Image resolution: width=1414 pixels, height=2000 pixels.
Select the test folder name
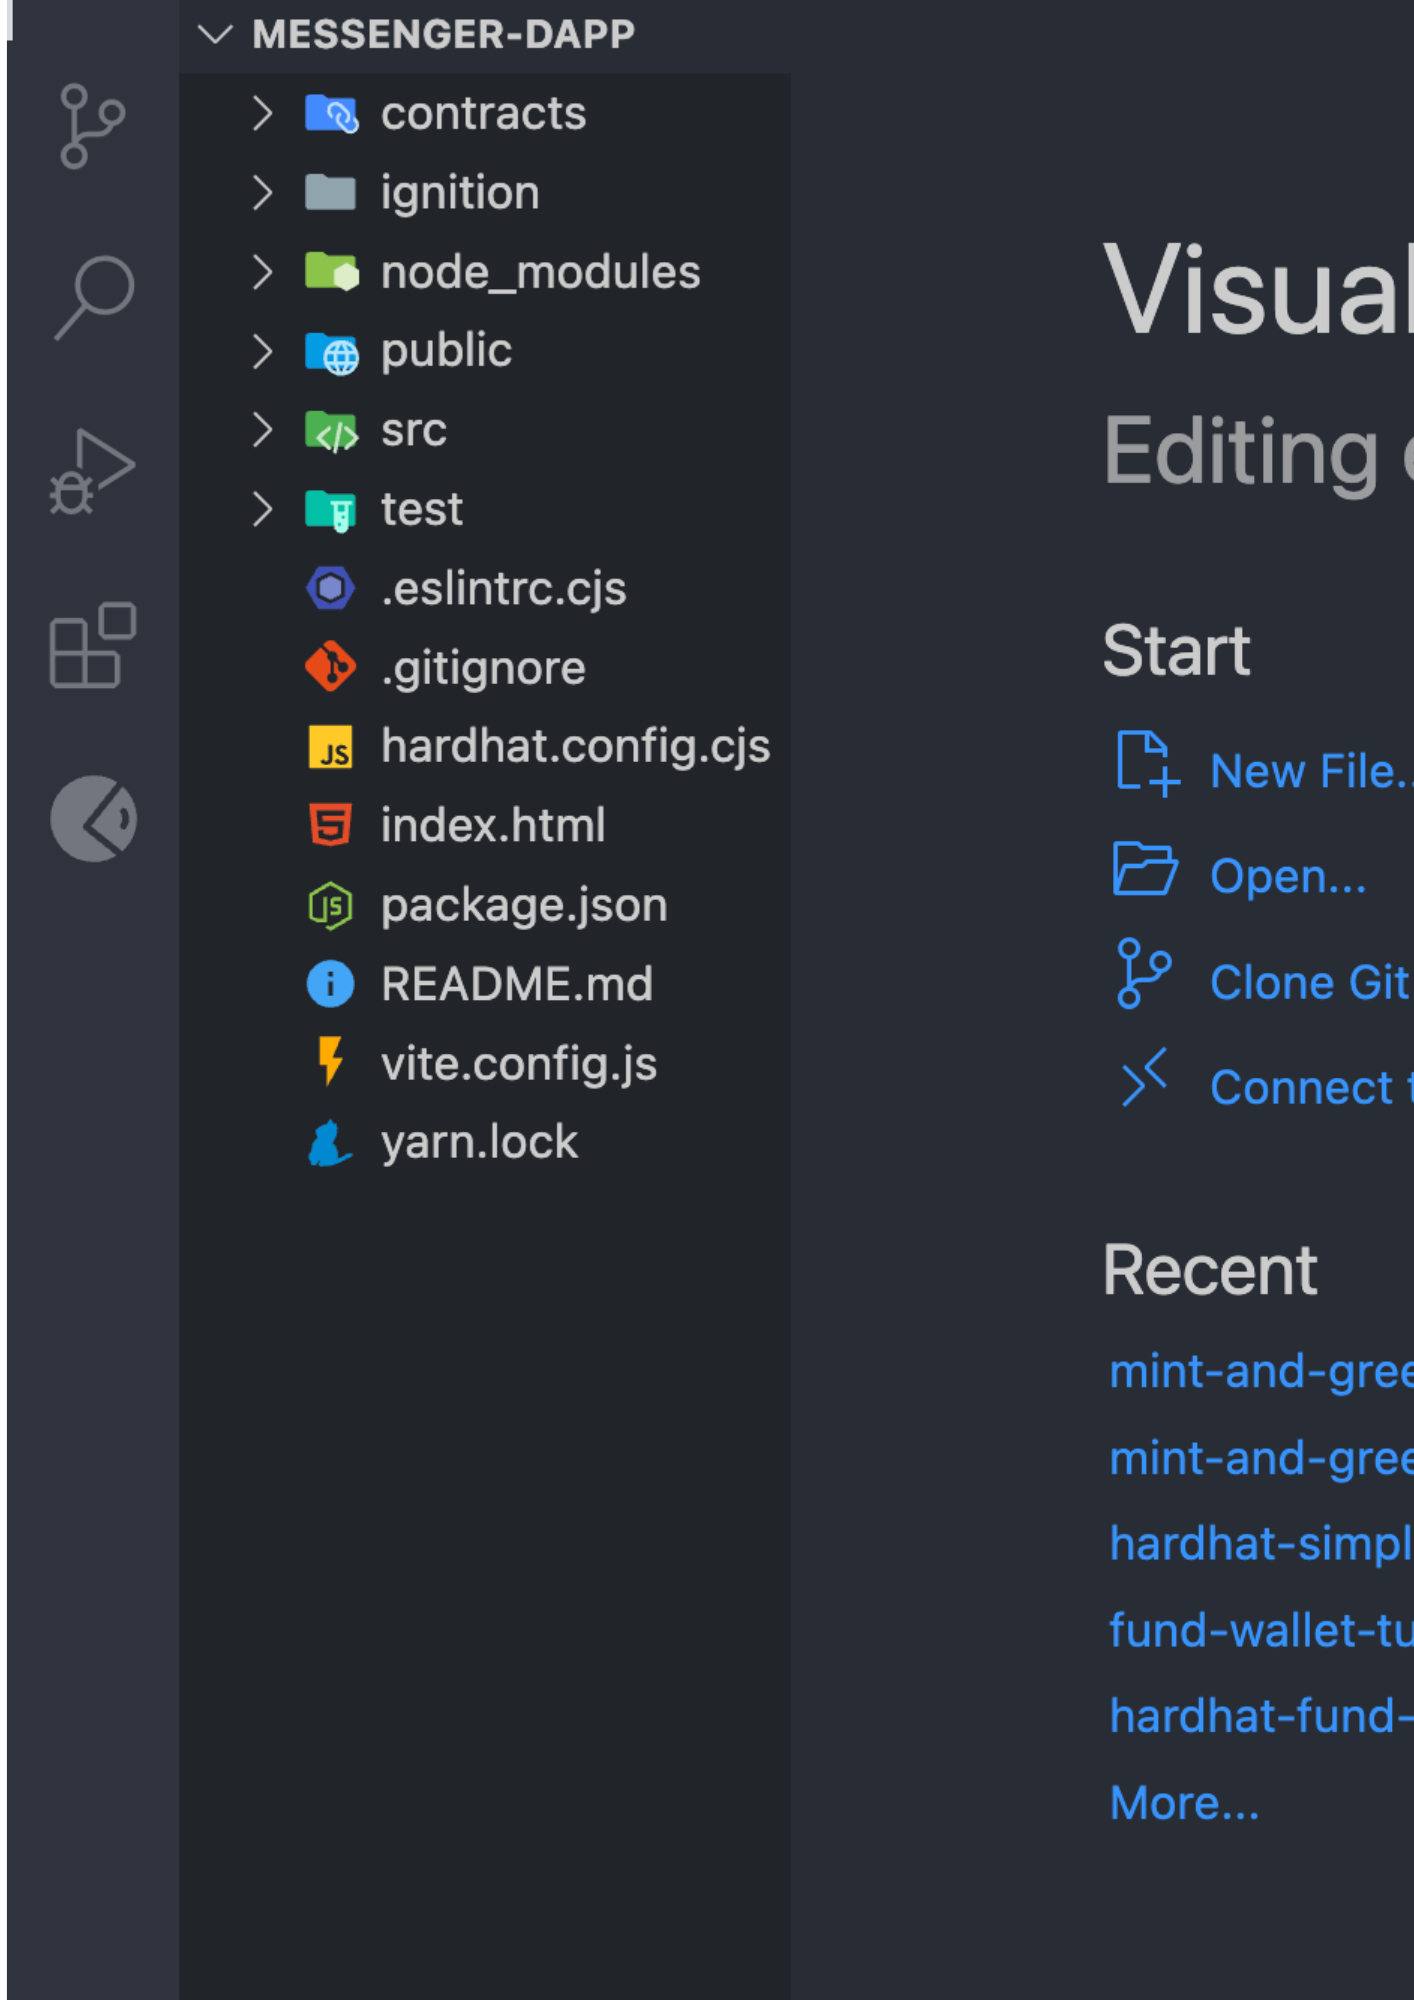tap(421, 510)
